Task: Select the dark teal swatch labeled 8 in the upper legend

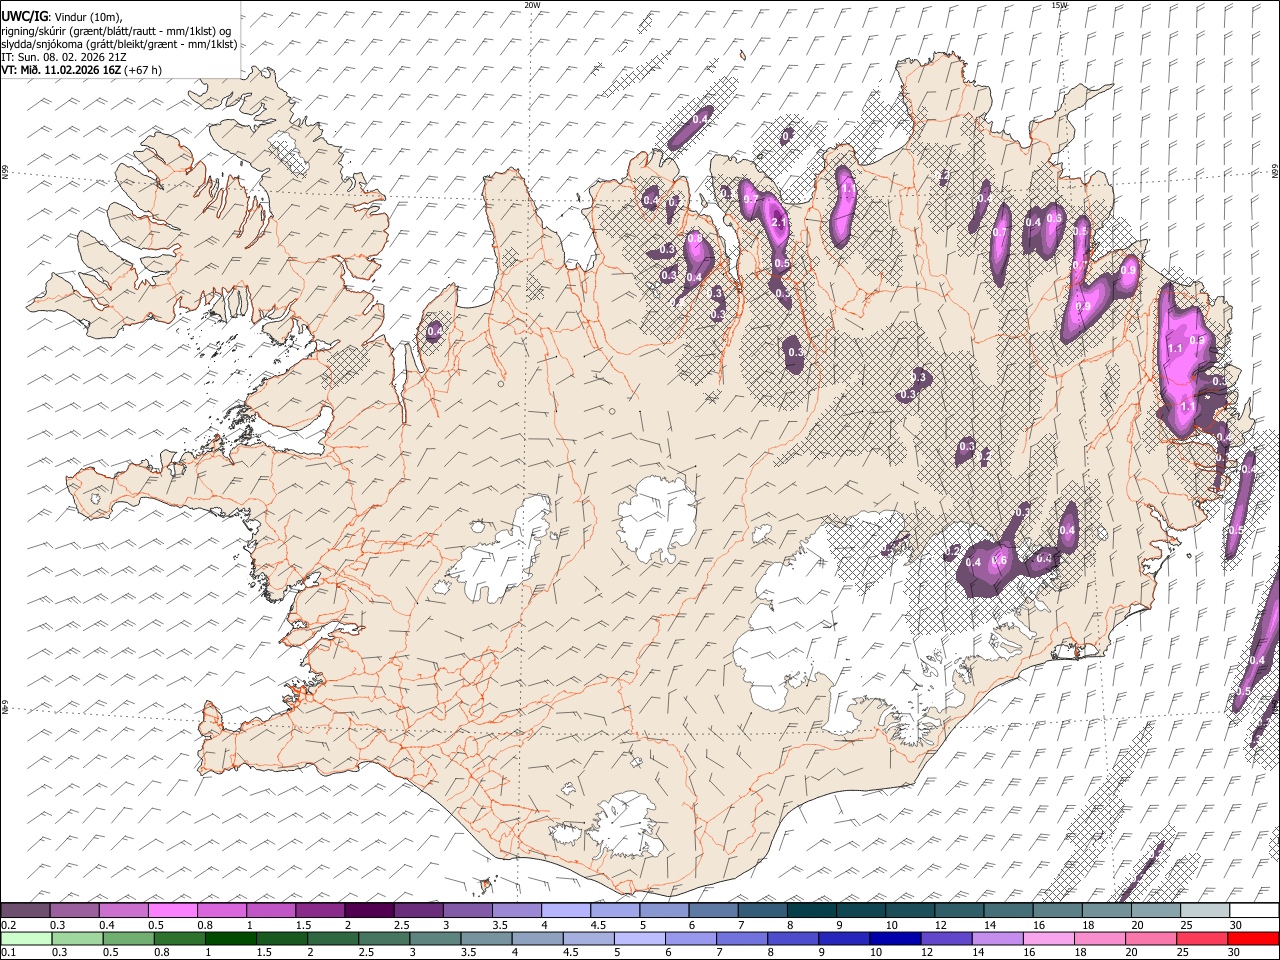Action: click(811, 910)
